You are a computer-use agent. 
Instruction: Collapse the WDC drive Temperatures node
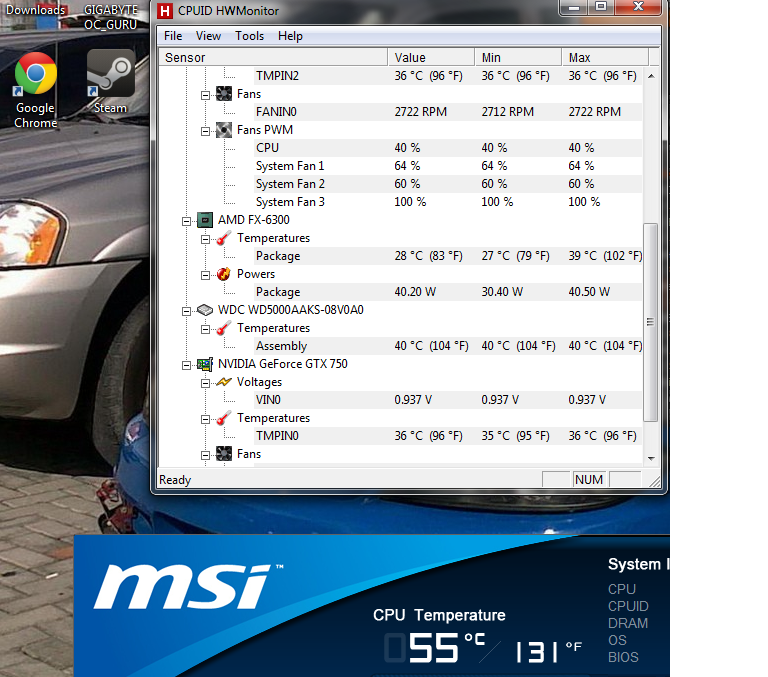pyautogui.click(x=205, y=330)
